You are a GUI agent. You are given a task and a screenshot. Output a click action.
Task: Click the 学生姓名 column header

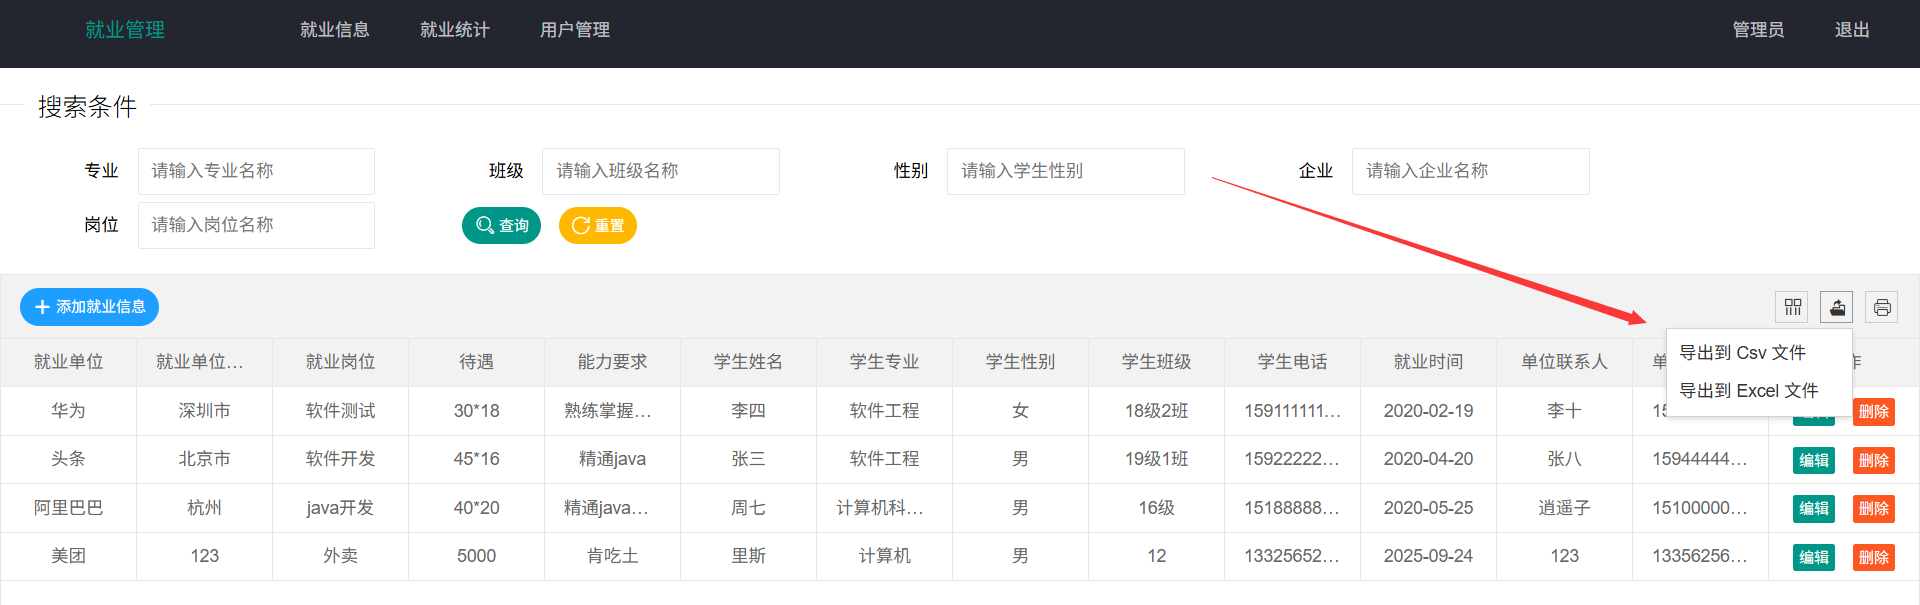coord(749,362)
